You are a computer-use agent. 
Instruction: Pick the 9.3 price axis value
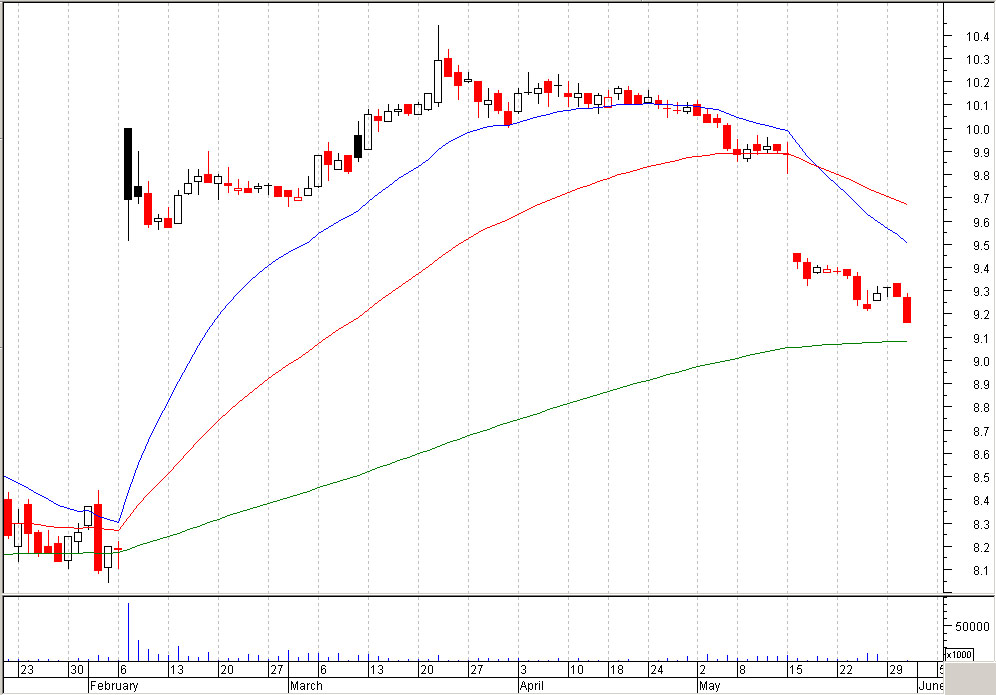coord(981,292)
